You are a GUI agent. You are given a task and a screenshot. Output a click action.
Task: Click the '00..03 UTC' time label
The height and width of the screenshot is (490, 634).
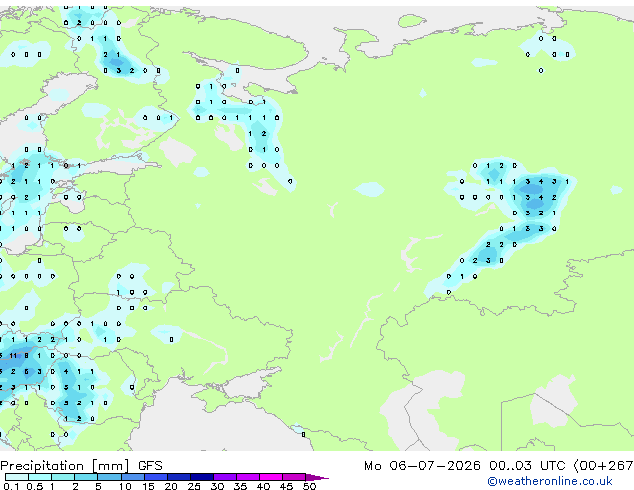point(527,466)
